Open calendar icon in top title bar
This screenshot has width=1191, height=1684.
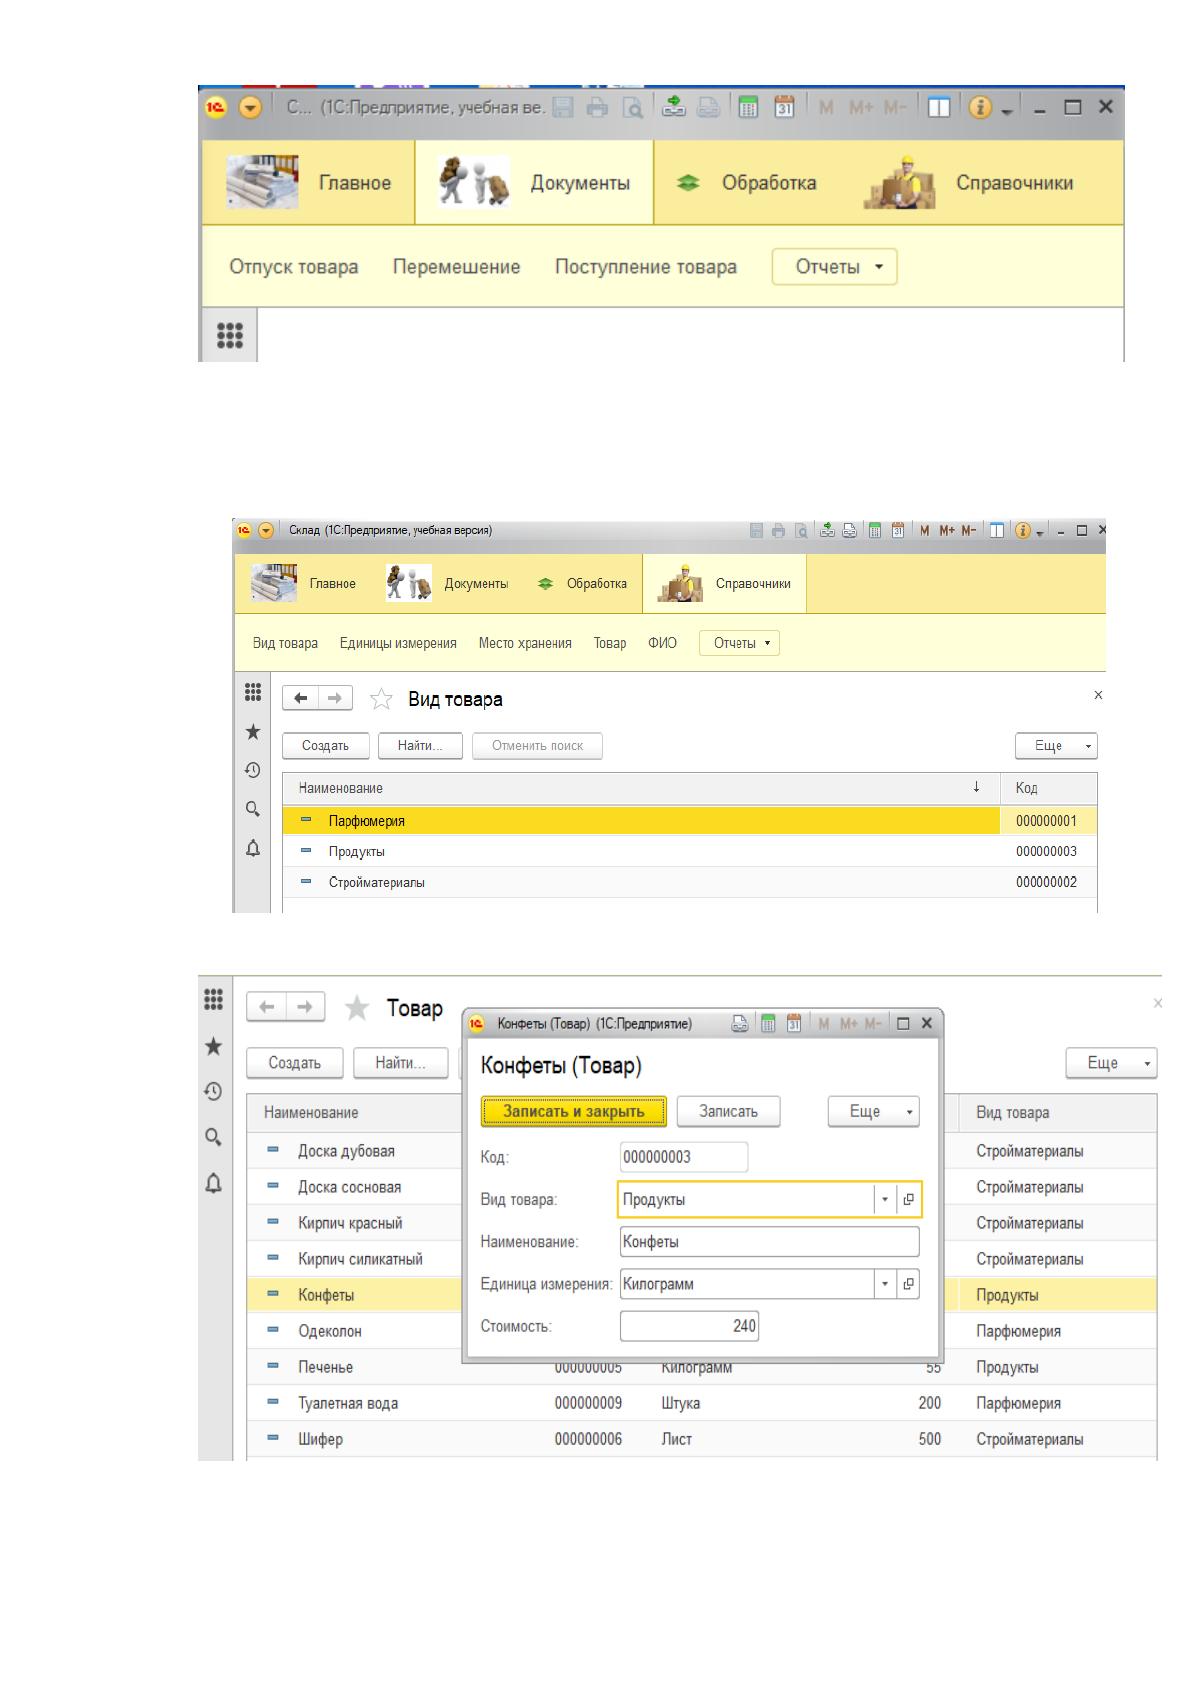[785, 108]
